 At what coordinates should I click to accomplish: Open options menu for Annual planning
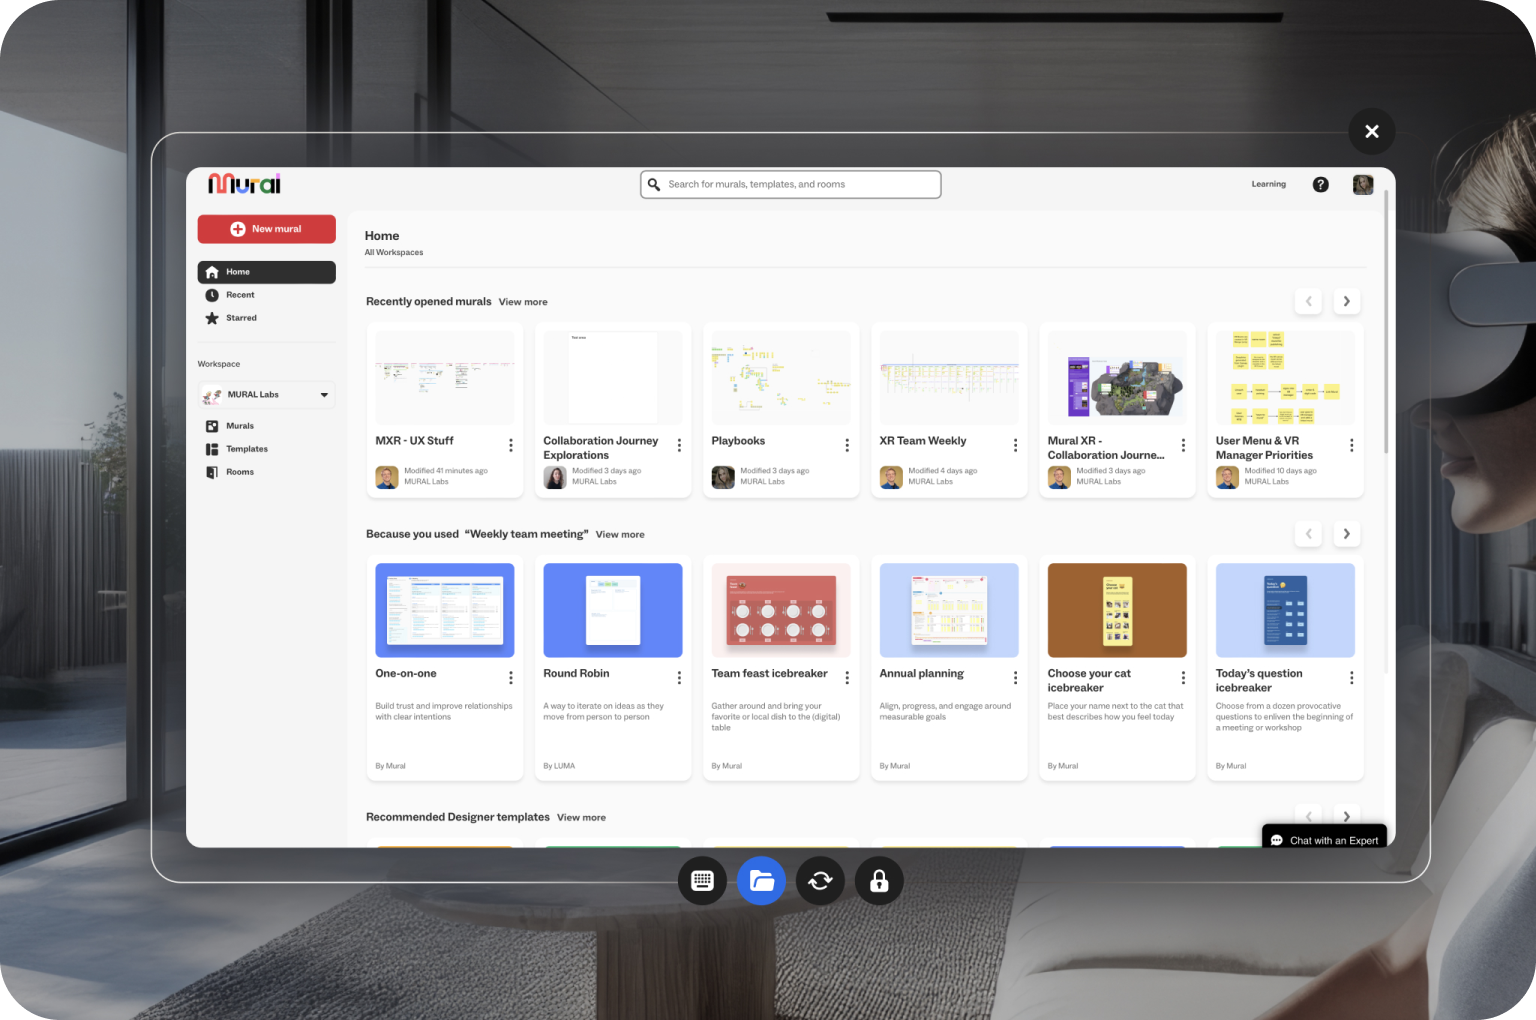[x=1015, y=678]
